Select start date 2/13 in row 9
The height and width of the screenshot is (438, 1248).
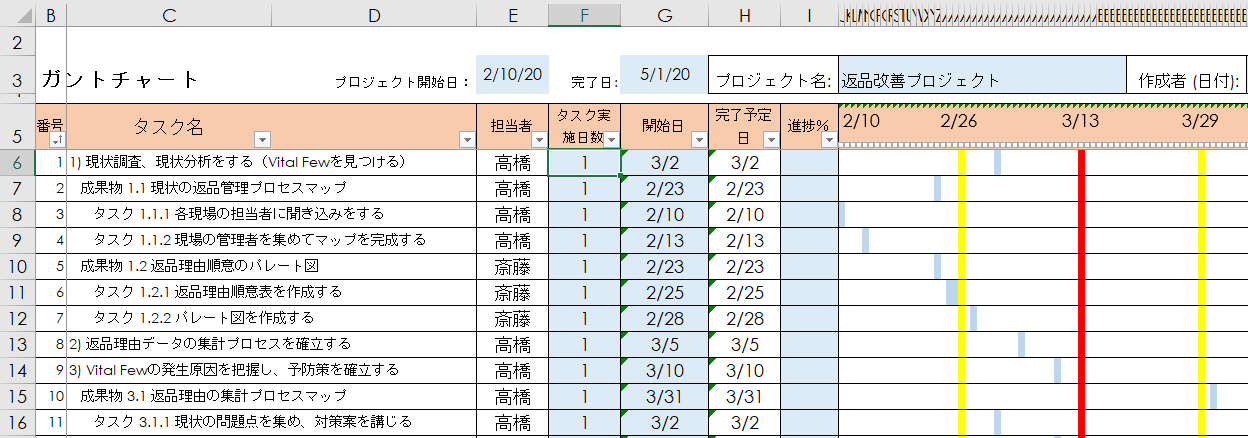point(664,240)
